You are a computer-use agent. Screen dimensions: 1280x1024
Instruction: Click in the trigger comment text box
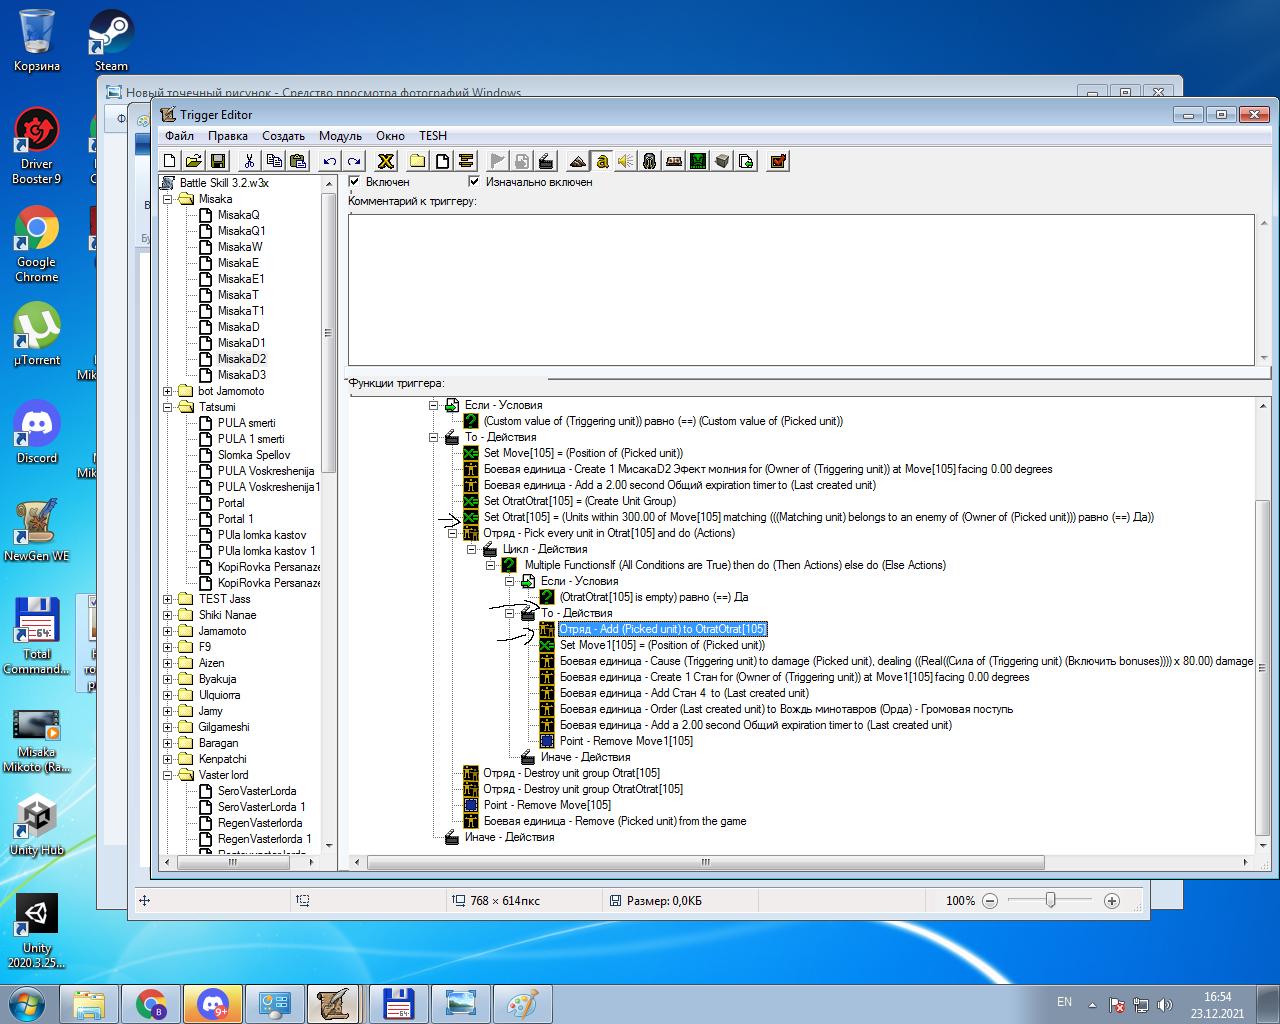point(800,290)
